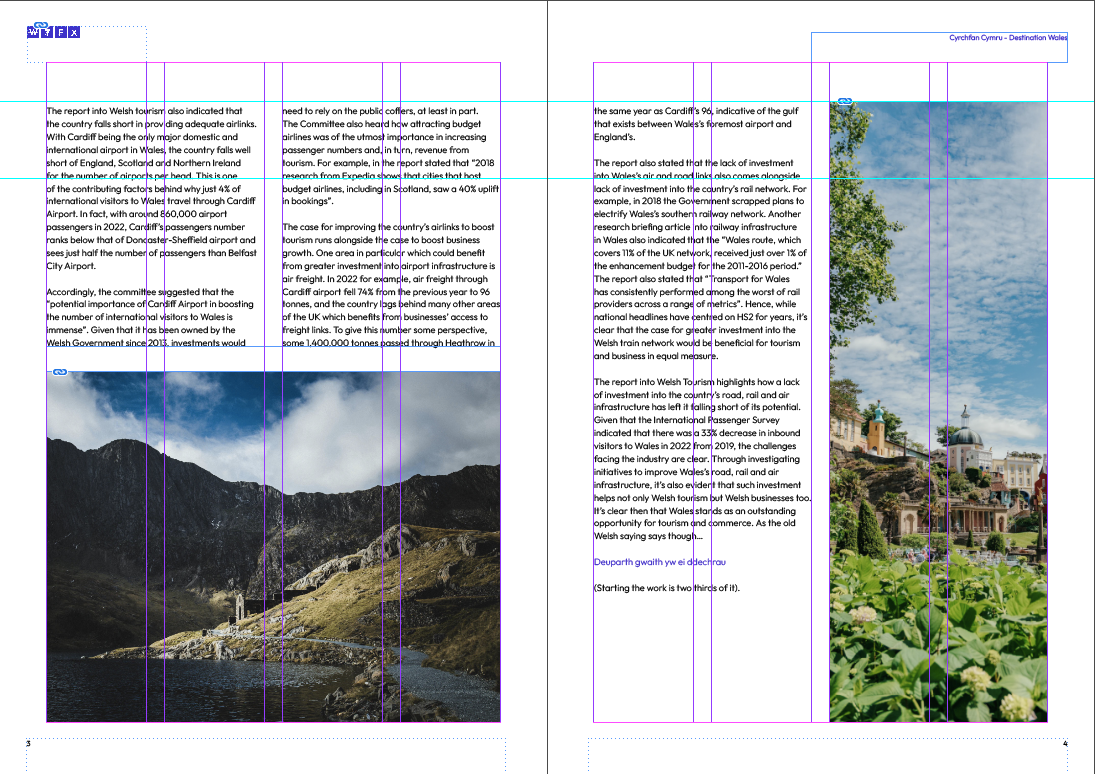Click the link badge on the mountain lake photo
Screen dimensions: 1095x774
click(60, 372)
